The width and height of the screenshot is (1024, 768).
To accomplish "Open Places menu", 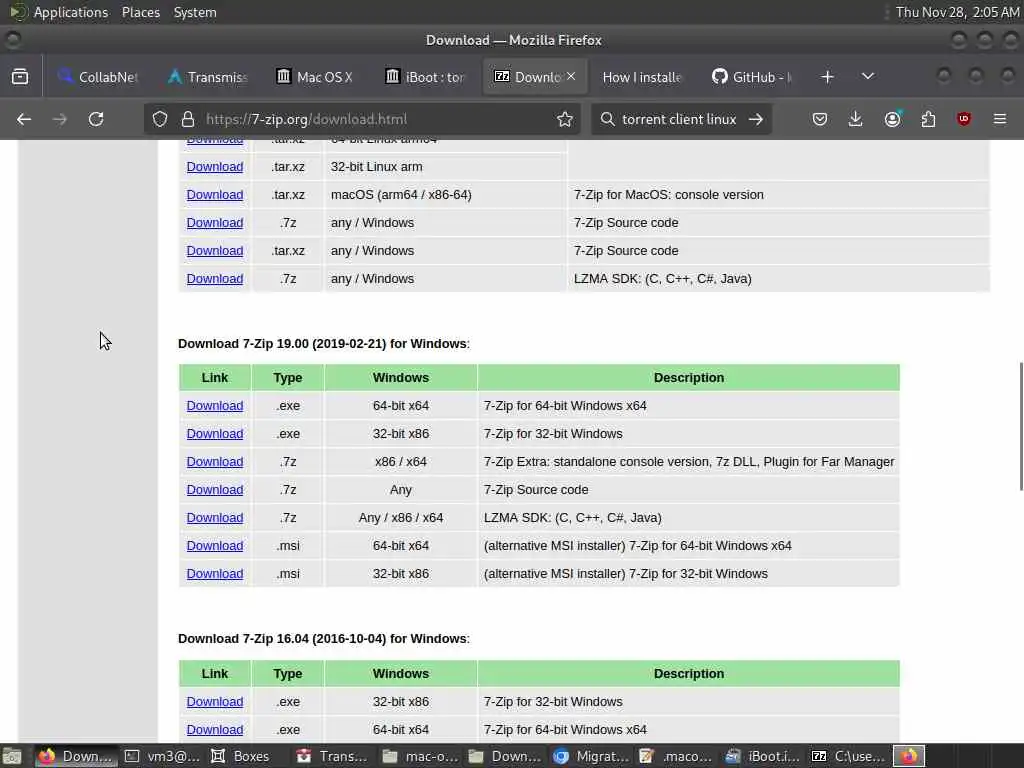I will (141, 12).
